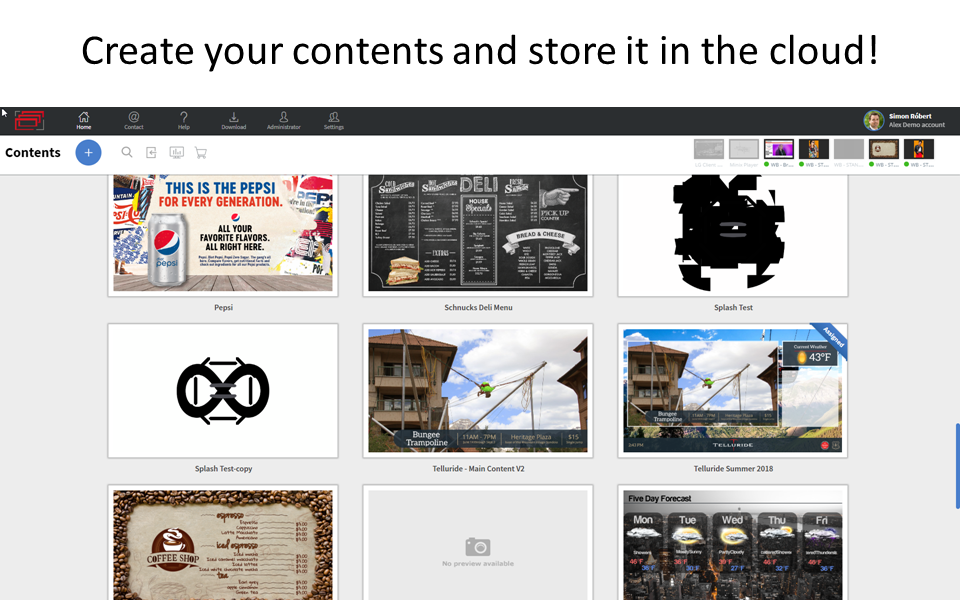Open the Schnucks Deli Menu thumbnail

click(478, 234)
